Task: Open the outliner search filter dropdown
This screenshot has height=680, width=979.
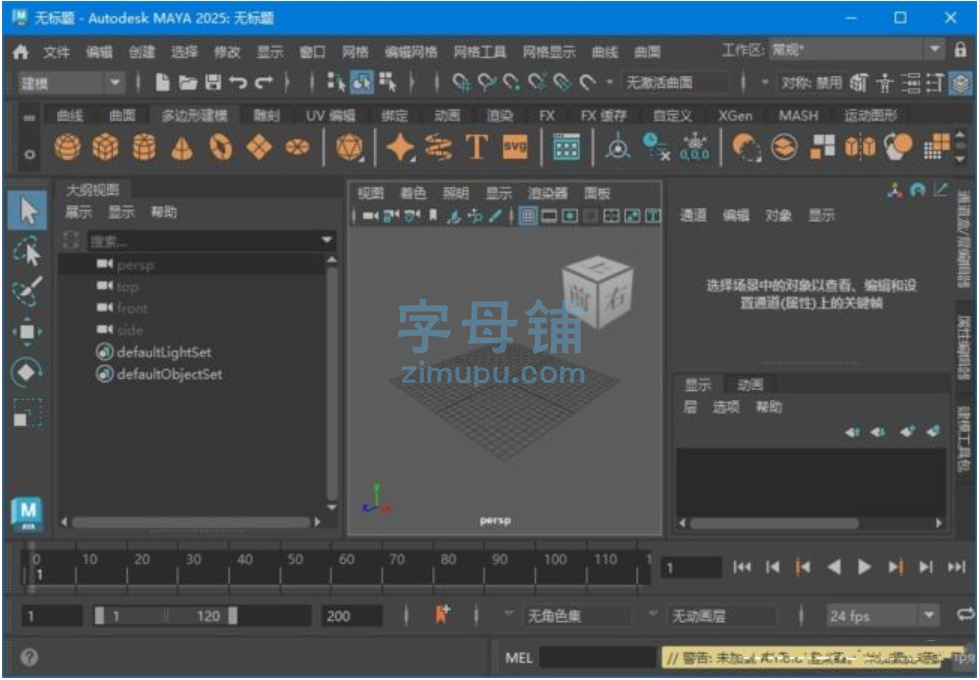Action: (327, 240)
